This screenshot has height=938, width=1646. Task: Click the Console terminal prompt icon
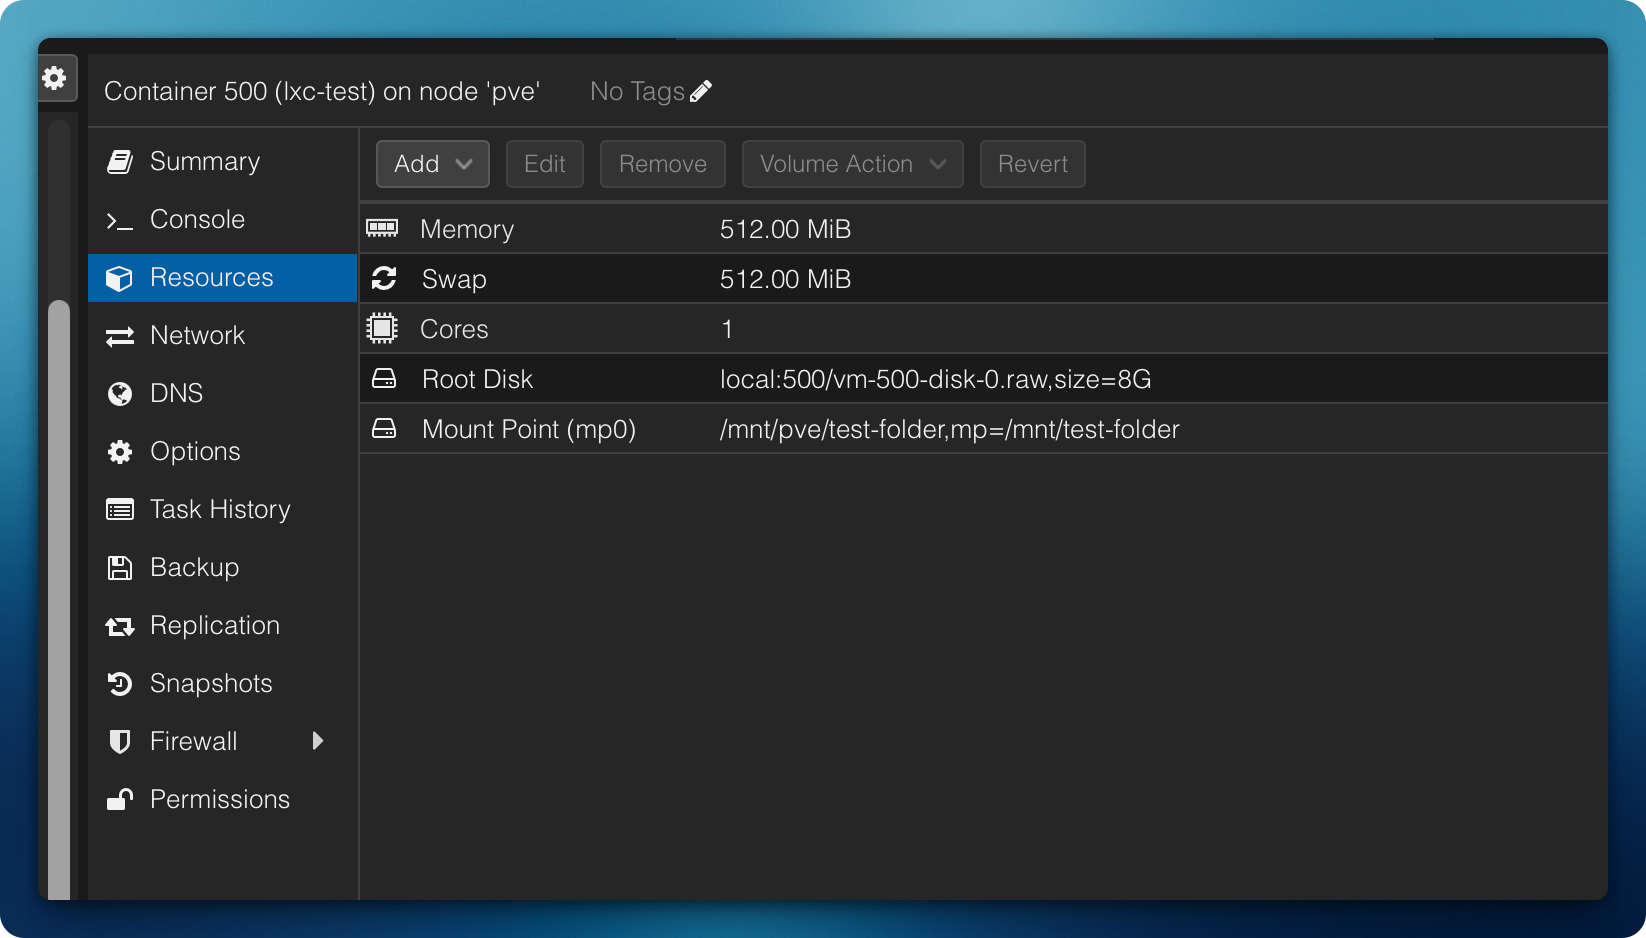coord(120,220)
